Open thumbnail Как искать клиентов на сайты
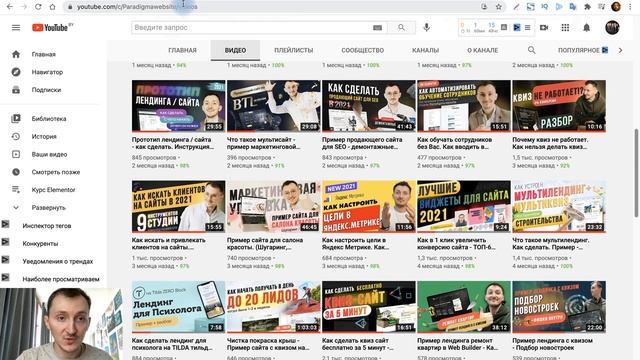 [x=178, y=206]
